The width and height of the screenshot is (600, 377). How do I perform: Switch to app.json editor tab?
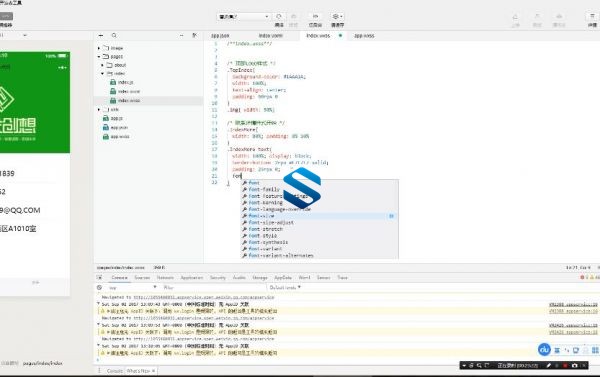(x=220, y=36)
